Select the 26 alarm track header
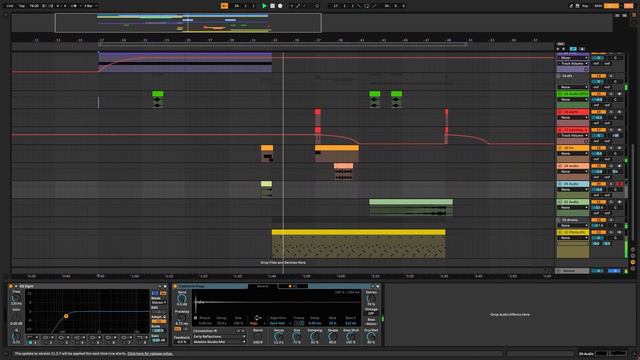This screenshot has width=640, height=360. pyautogui.click(x=573, y=112)
